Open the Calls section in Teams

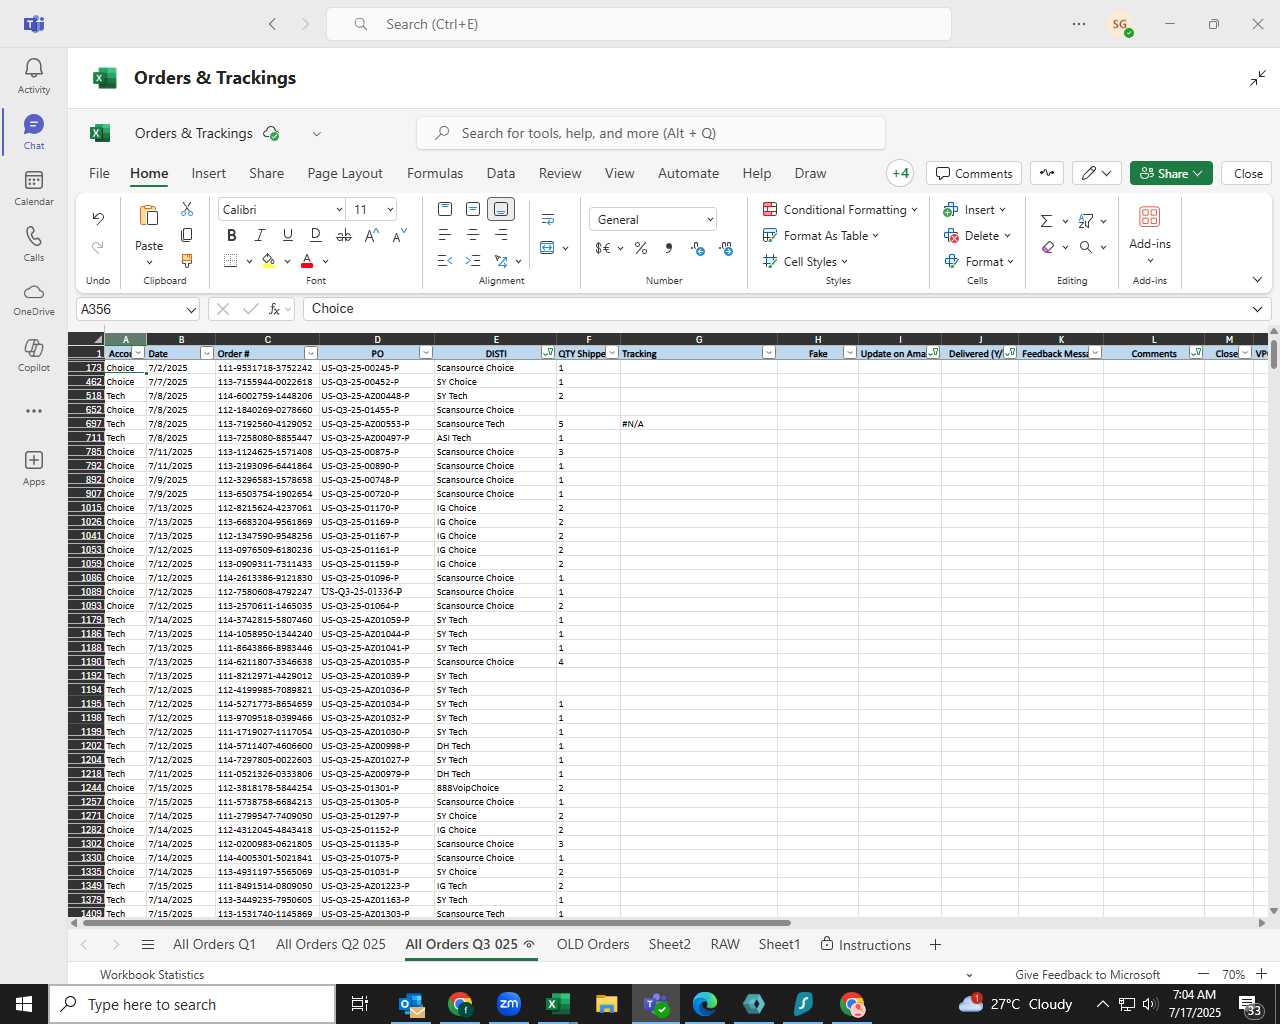34,243
